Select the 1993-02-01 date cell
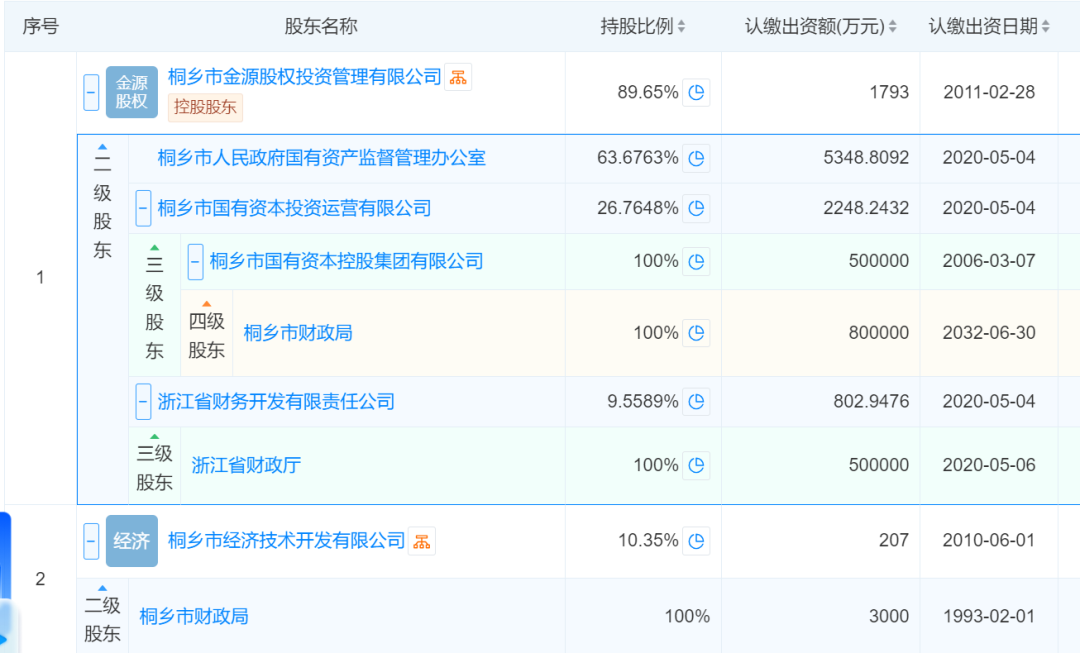The image size is (1080, 653). (989, 616)
